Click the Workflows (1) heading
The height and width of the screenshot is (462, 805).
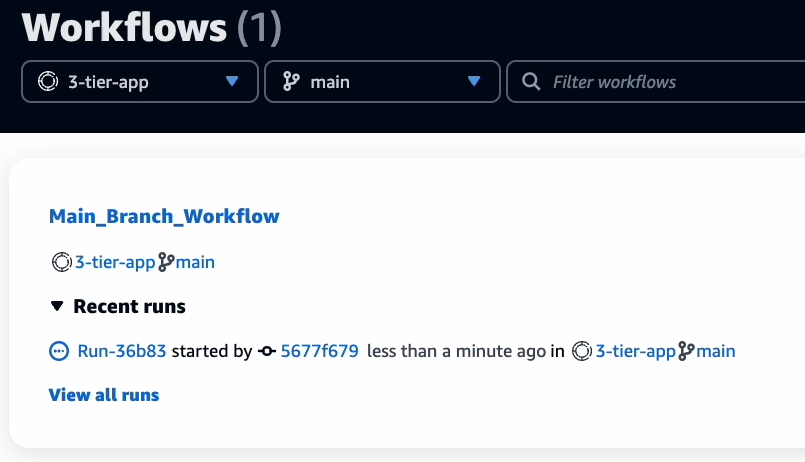(151, 27)
